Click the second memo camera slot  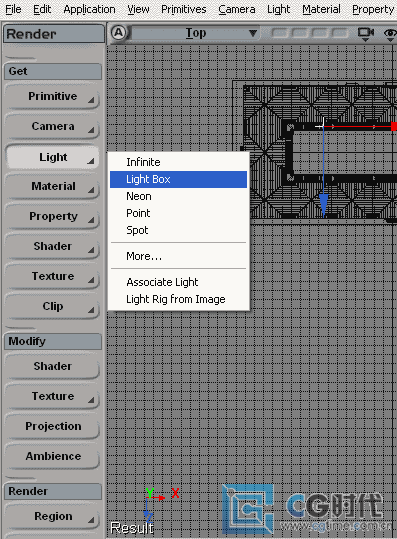(299, 33)
